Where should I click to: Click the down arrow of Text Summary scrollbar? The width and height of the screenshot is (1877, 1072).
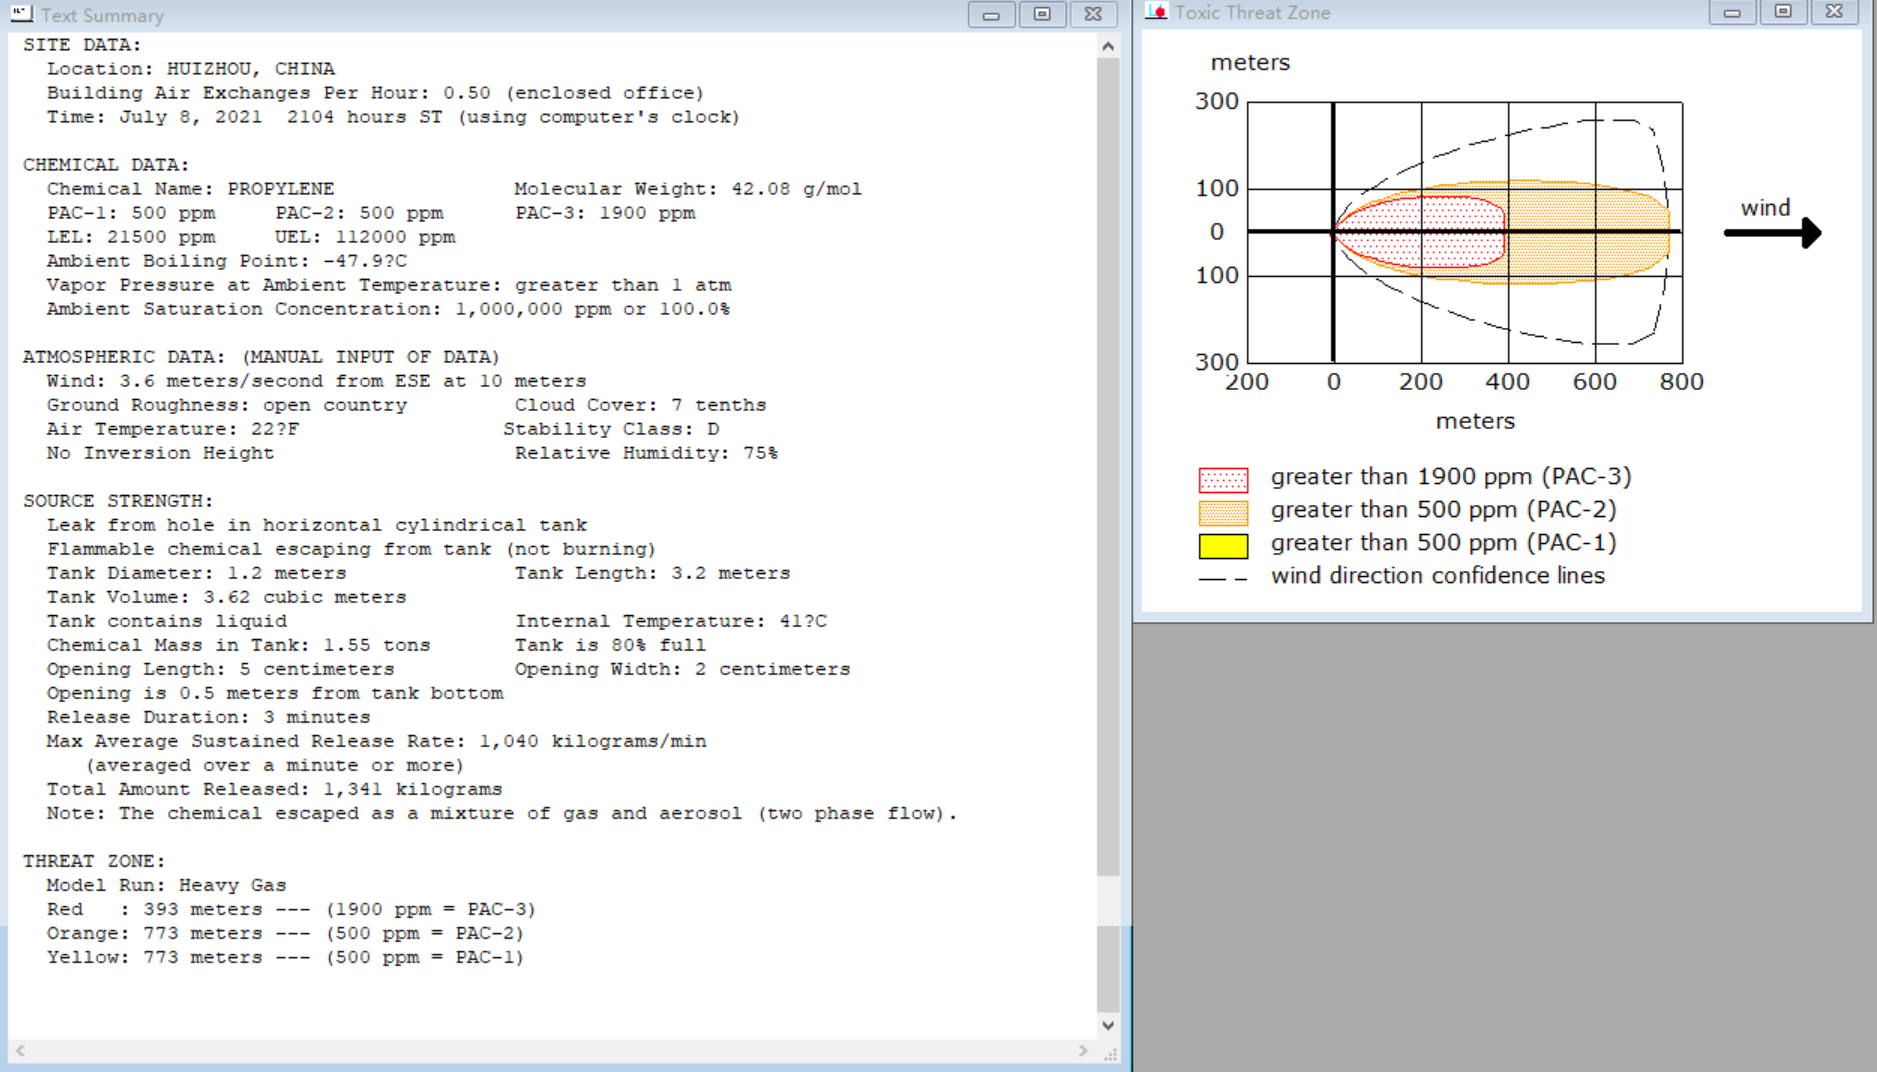point(1108,1025)
